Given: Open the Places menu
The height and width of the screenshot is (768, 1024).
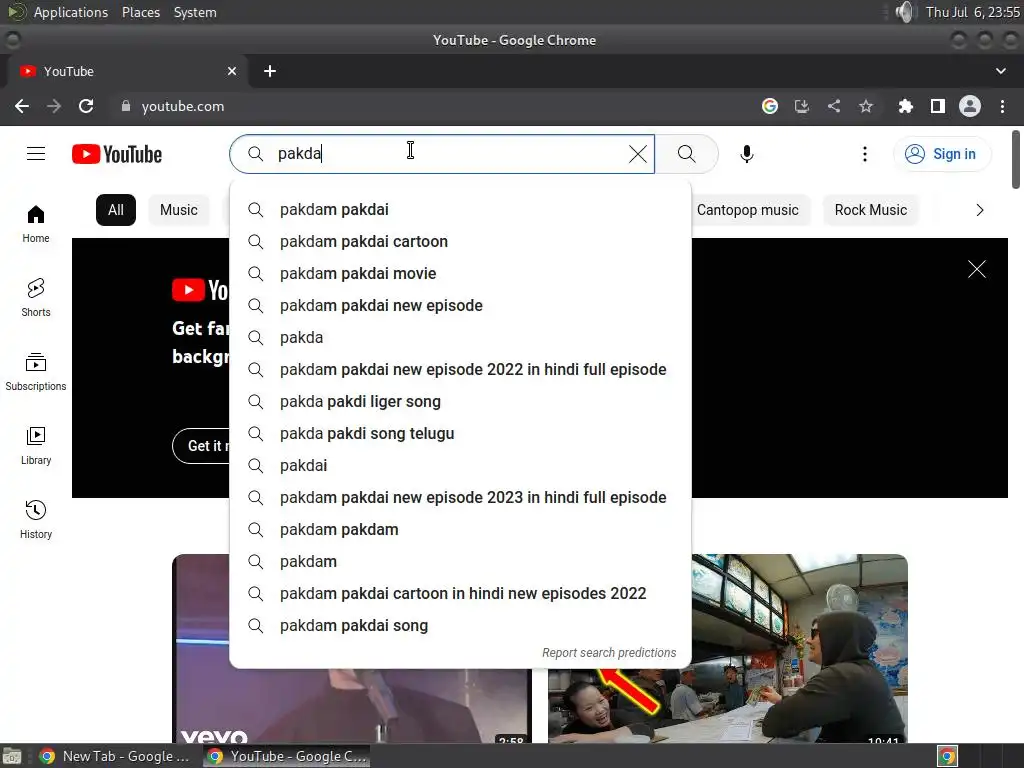Looking at the screenshot, I should coord(140,12).
